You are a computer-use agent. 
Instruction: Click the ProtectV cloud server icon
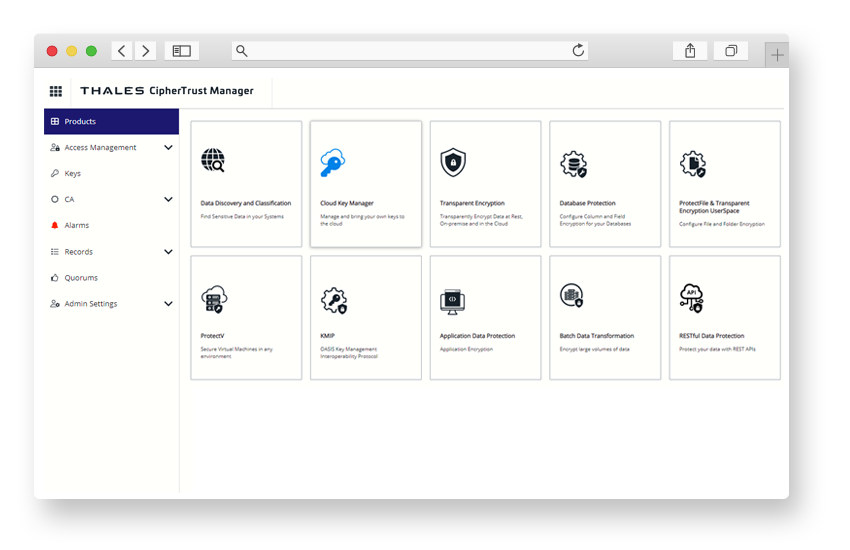point(214,299)
